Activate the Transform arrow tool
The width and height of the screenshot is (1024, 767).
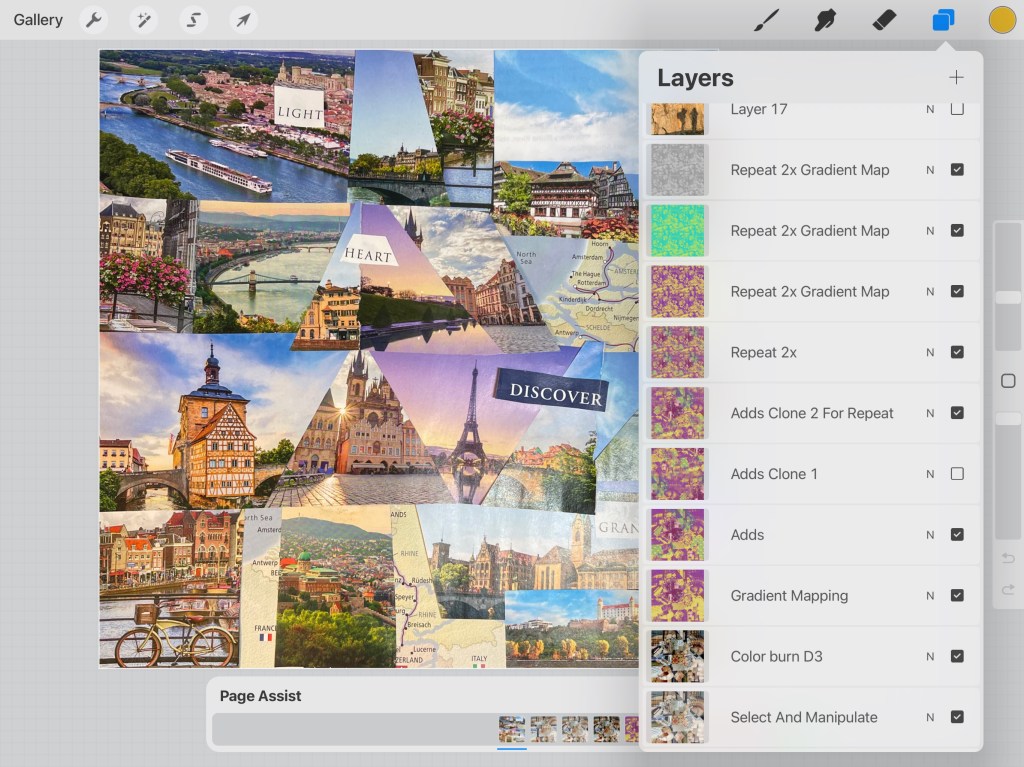pos(242,20)
